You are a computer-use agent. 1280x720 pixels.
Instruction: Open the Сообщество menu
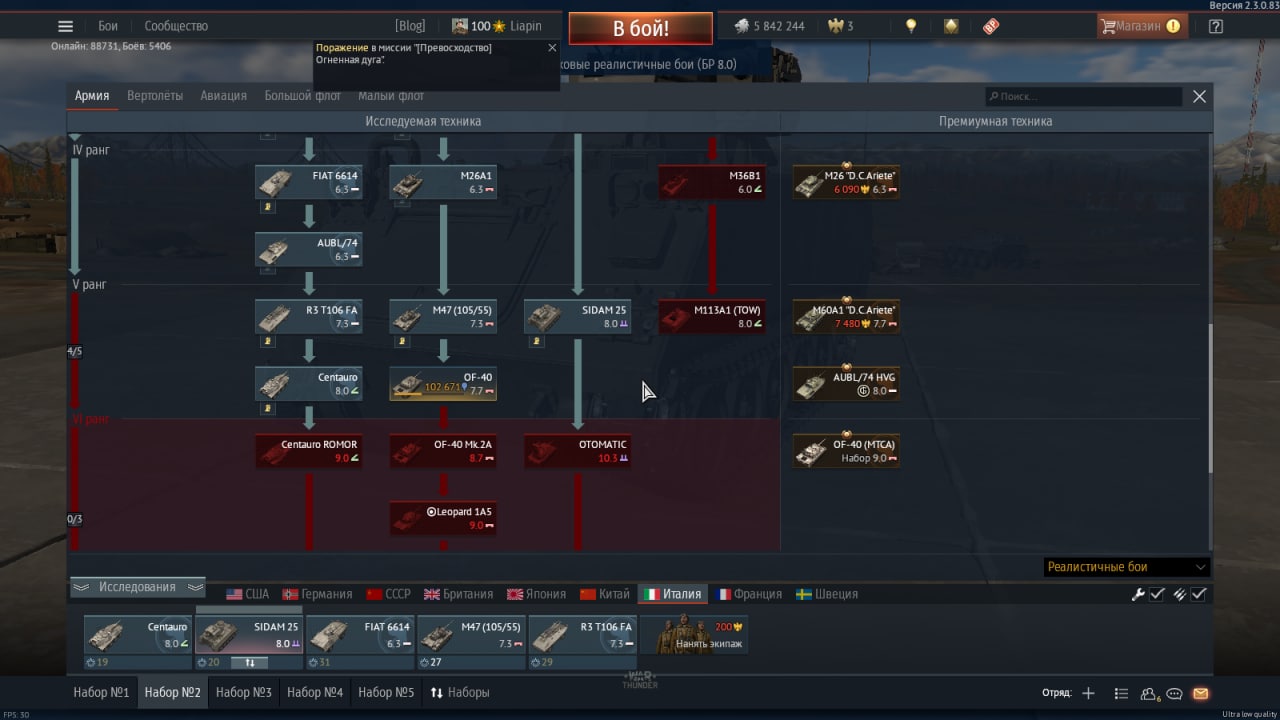pyautogui.click(x=176, y=26)
